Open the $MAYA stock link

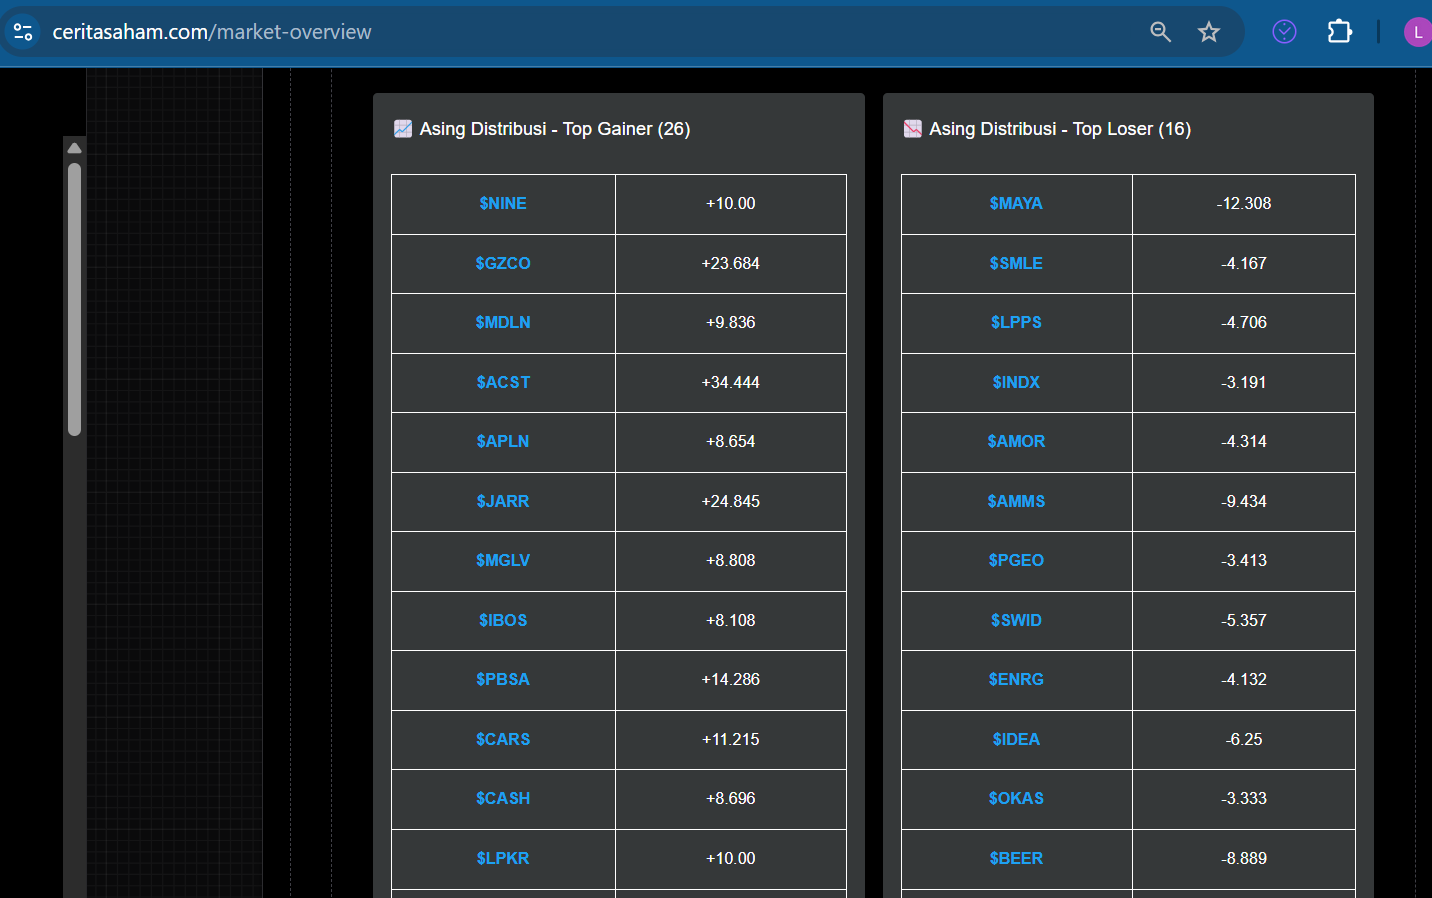(1016, 204)
